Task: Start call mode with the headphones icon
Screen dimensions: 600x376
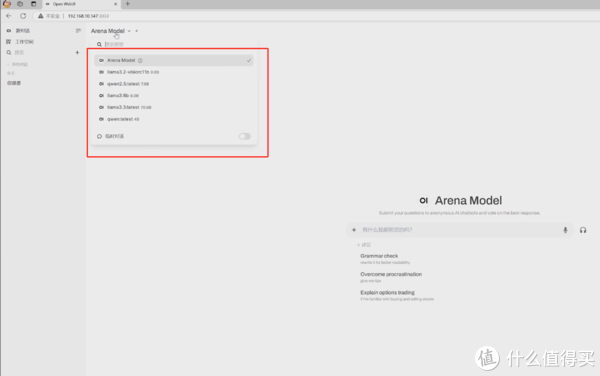Action: tap(583, 230)
